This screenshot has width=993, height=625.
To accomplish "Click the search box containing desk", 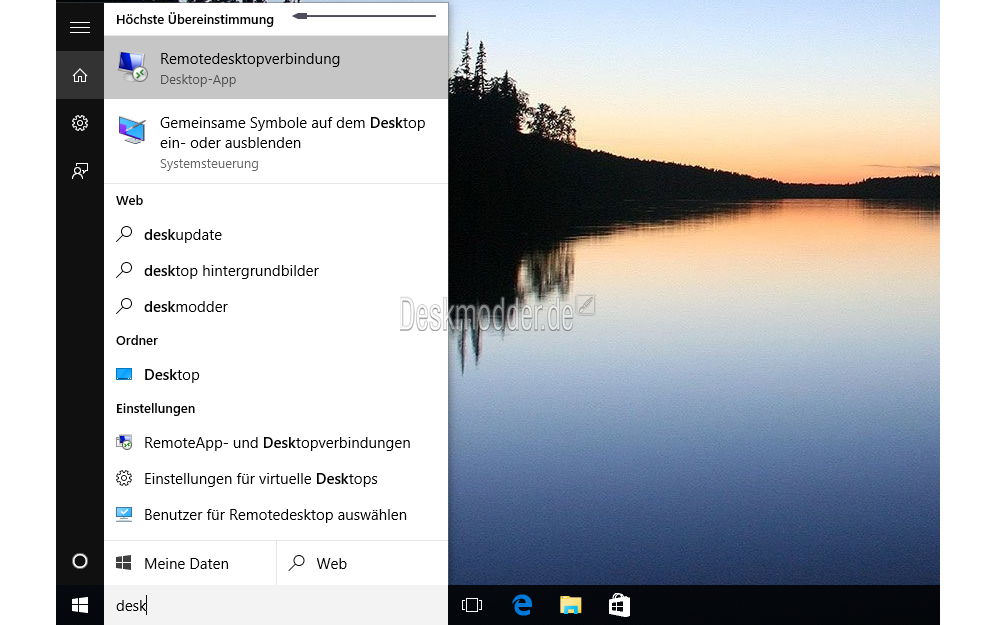I will coord(276,605).
